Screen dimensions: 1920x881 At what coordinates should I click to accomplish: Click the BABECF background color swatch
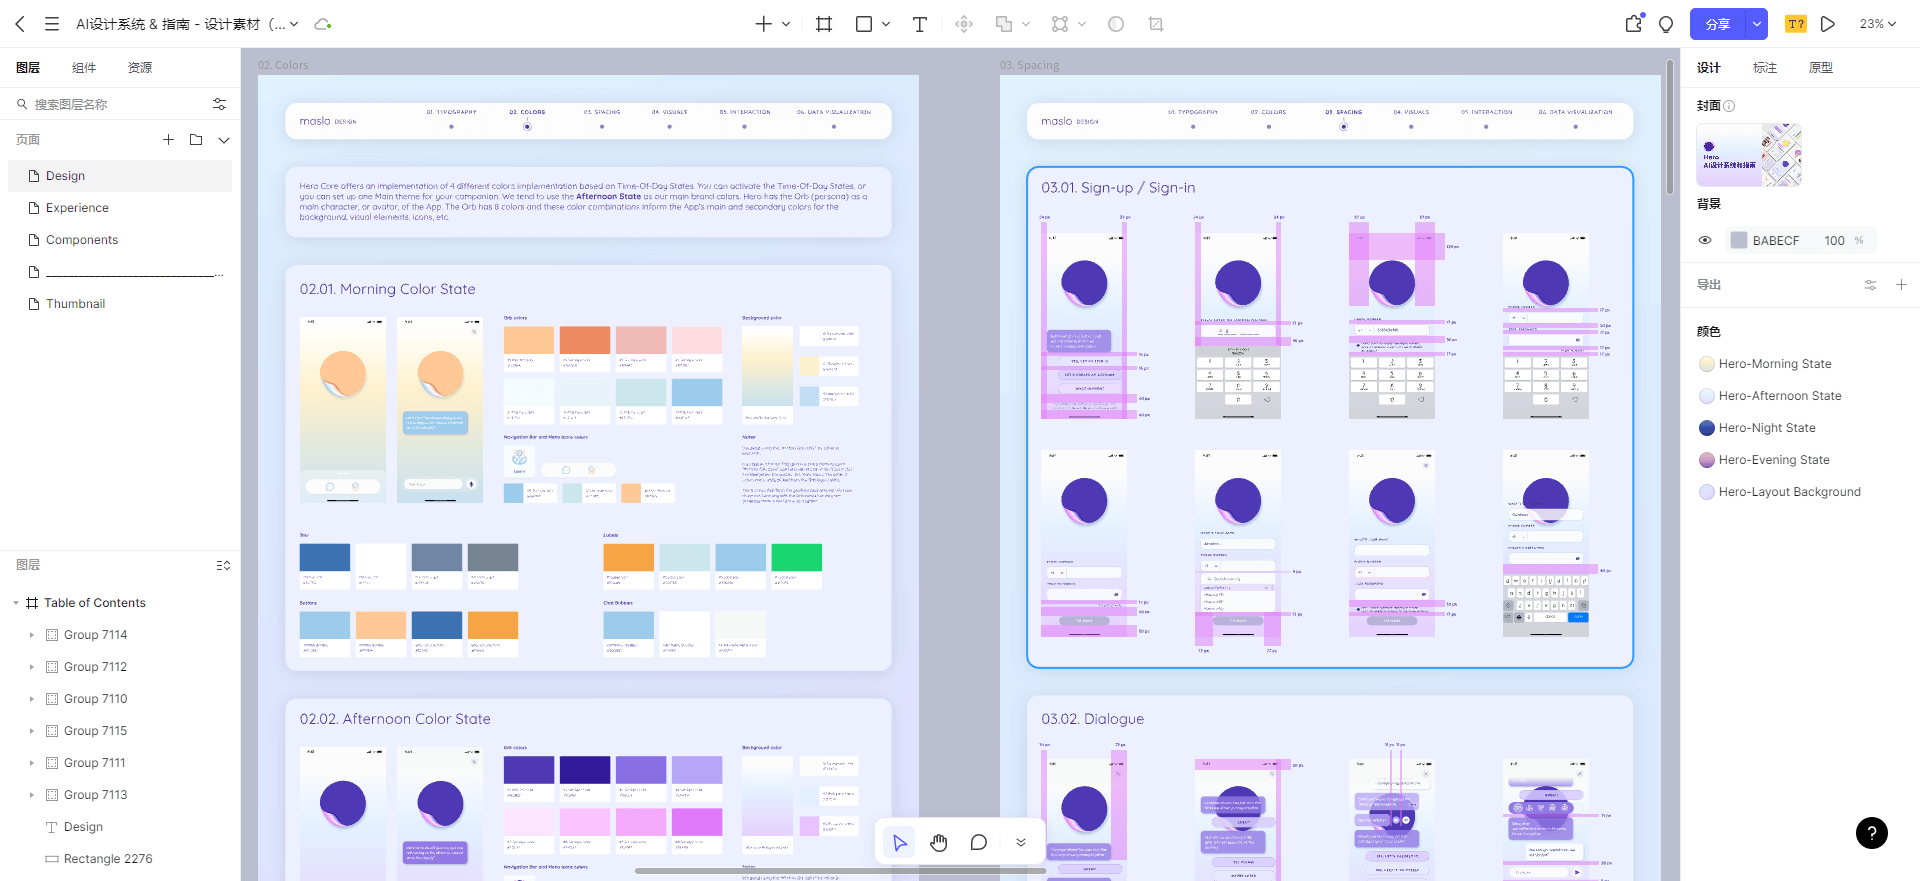pos(1739,240)
